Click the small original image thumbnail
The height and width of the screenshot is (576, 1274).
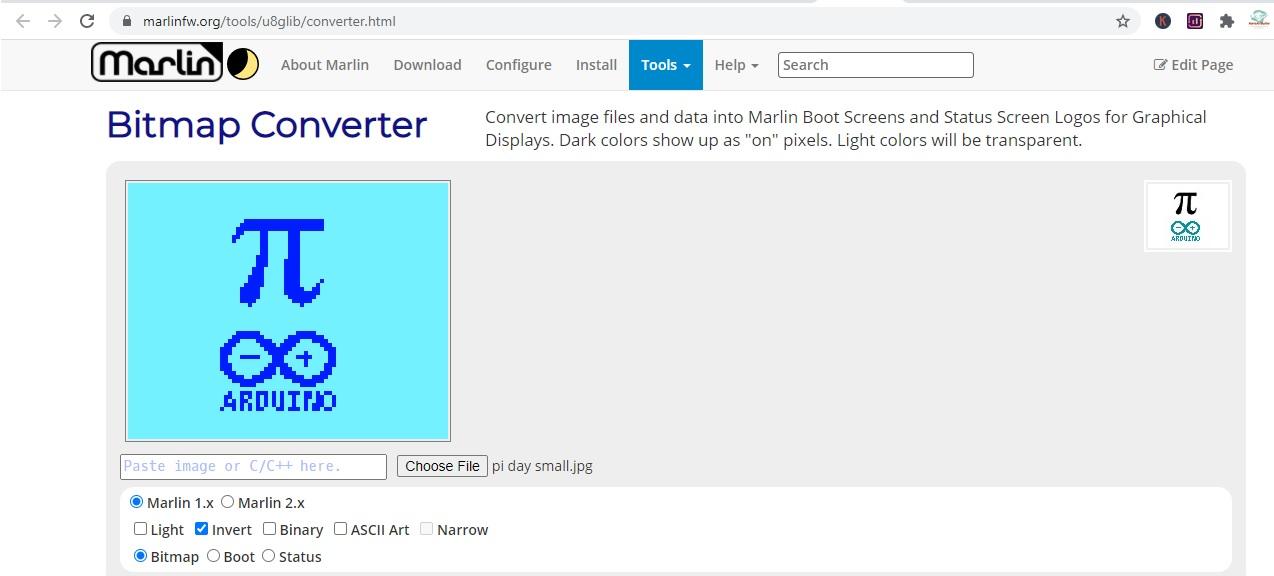(x=1187, y=216)
